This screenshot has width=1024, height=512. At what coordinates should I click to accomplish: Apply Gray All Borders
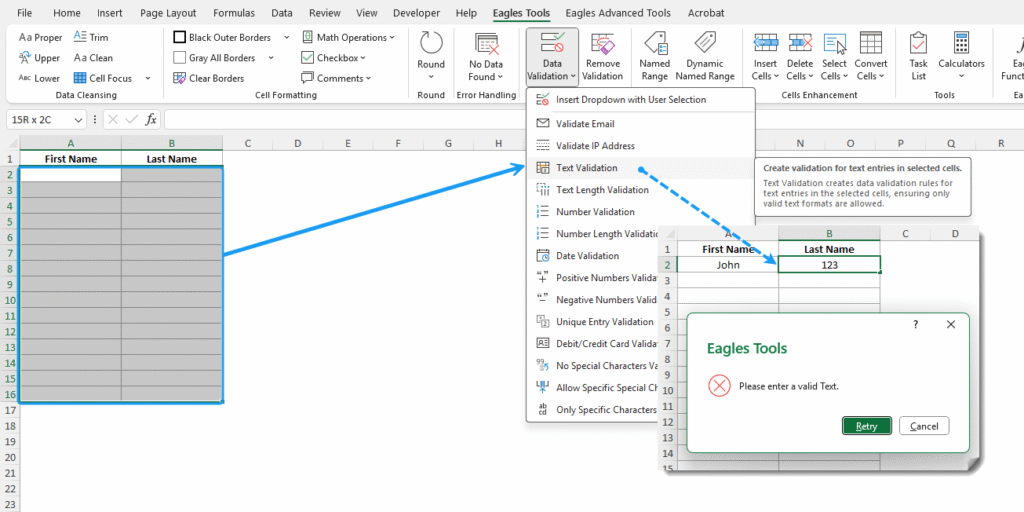(214, 57)
